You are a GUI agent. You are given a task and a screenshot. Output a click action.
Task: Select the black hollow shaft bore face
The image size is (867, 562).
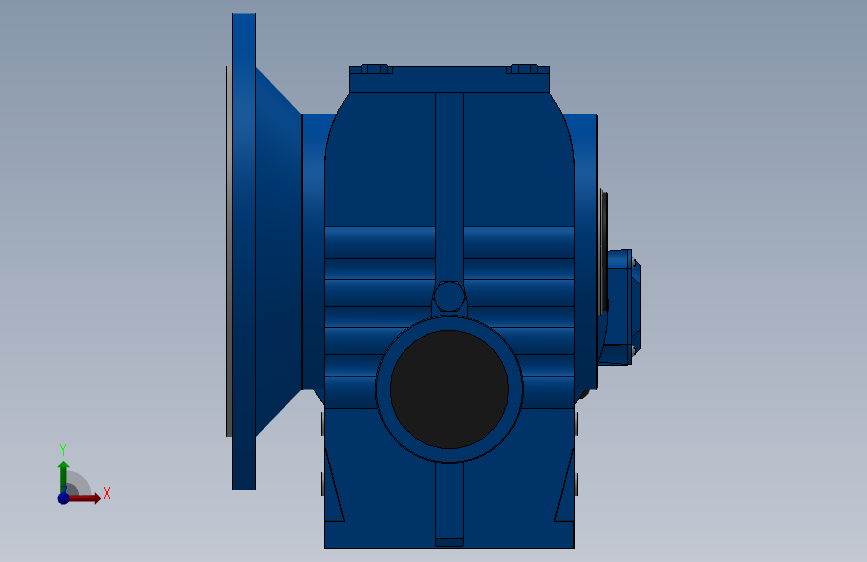pos(449,389)
